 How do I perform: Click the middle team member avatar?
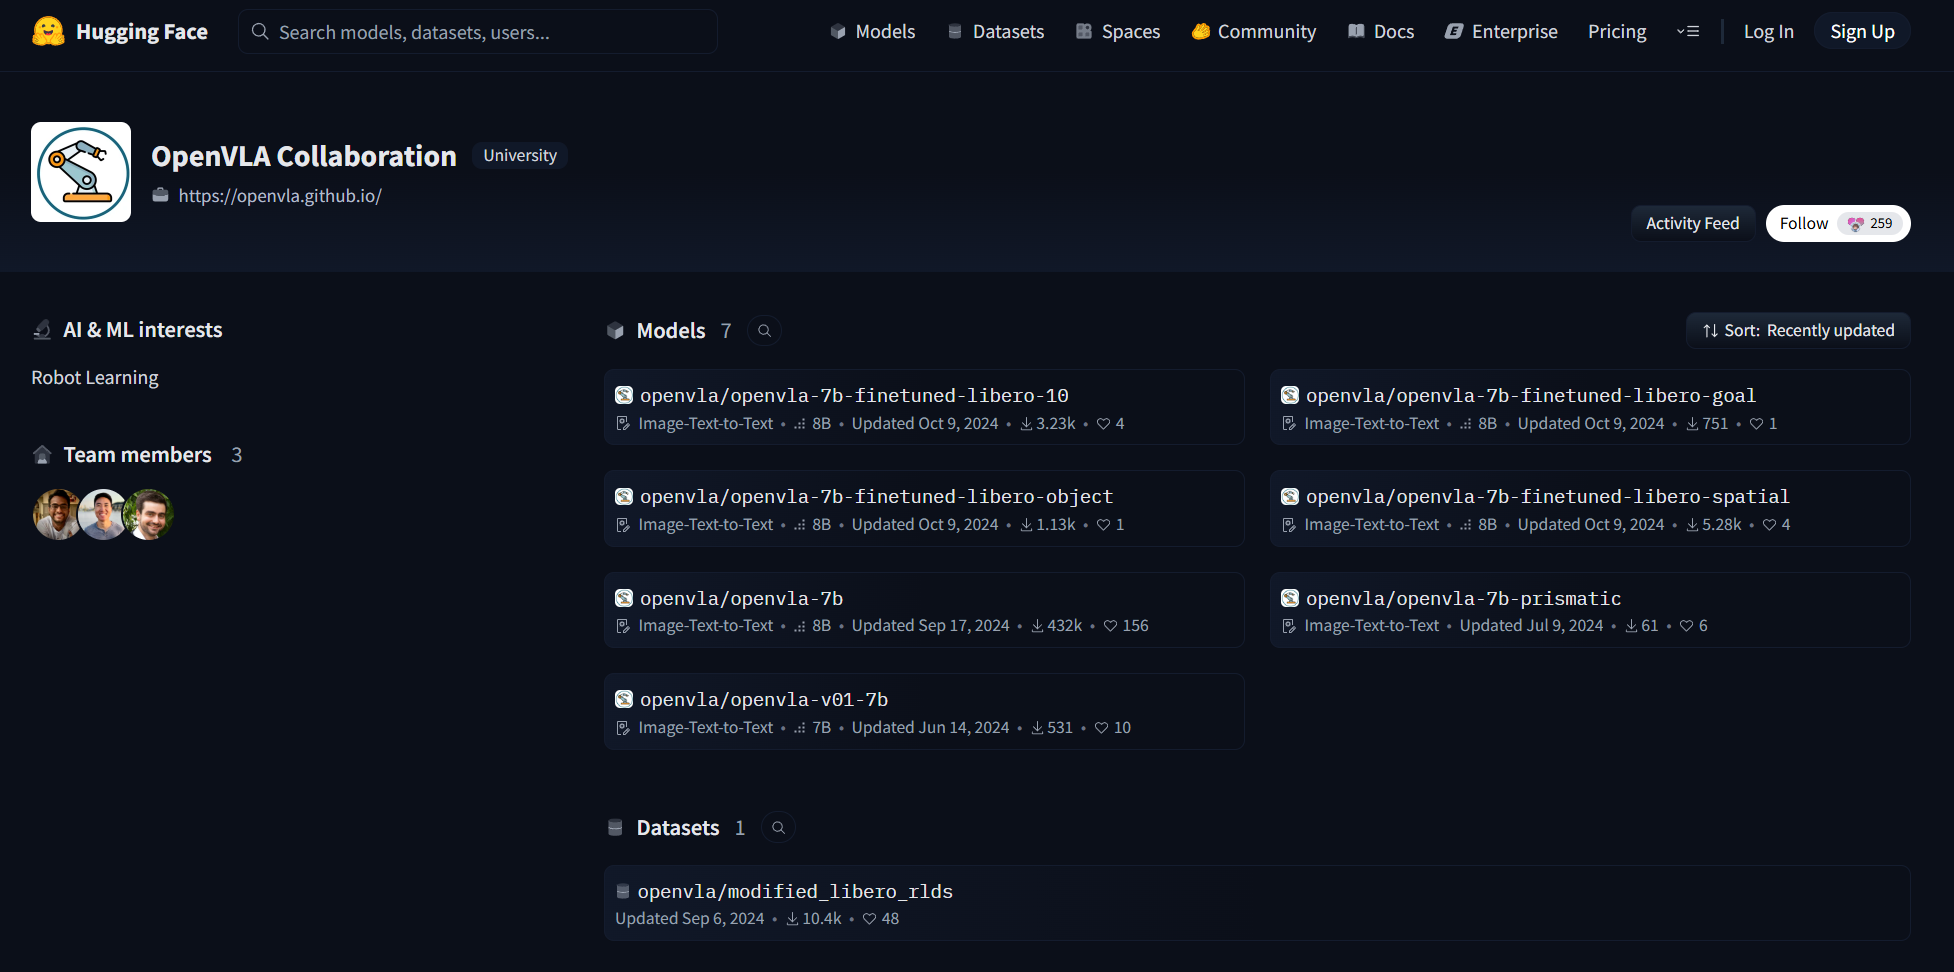coord(102,515)
